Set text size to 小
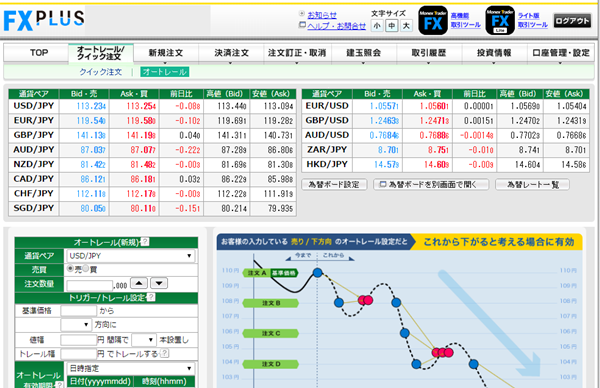Image resolution: width=600 pixels, height=388 pixels. click(377, 26)
